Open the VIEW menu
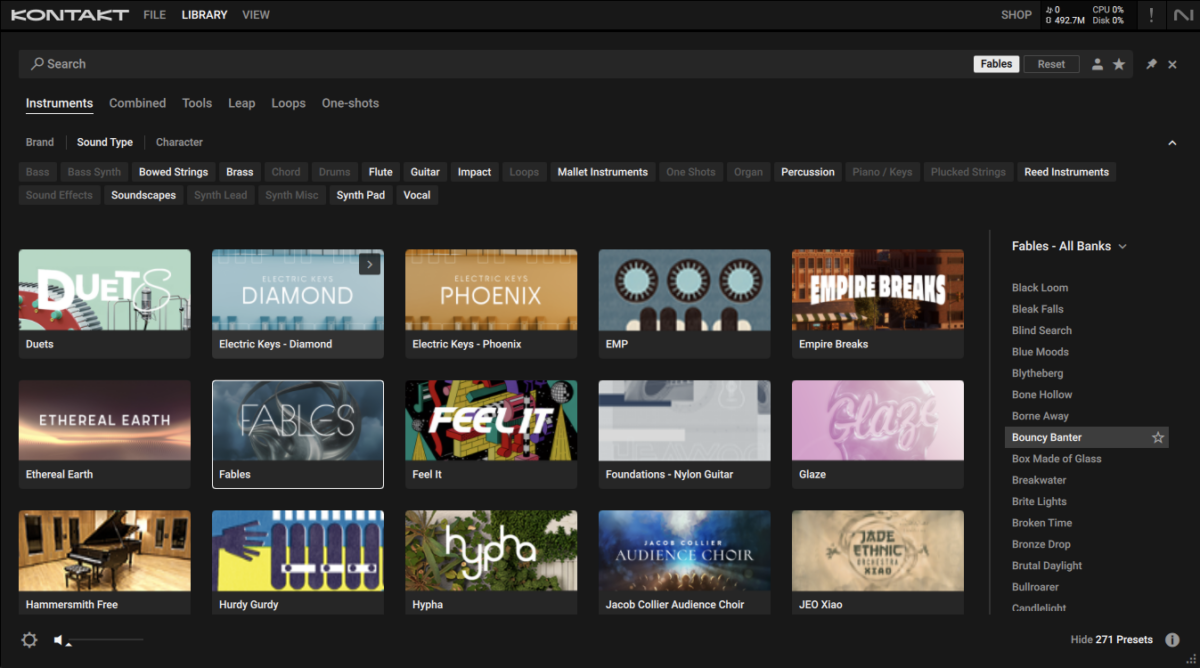Screen dimensions: 1200x668 pos(256,15)
